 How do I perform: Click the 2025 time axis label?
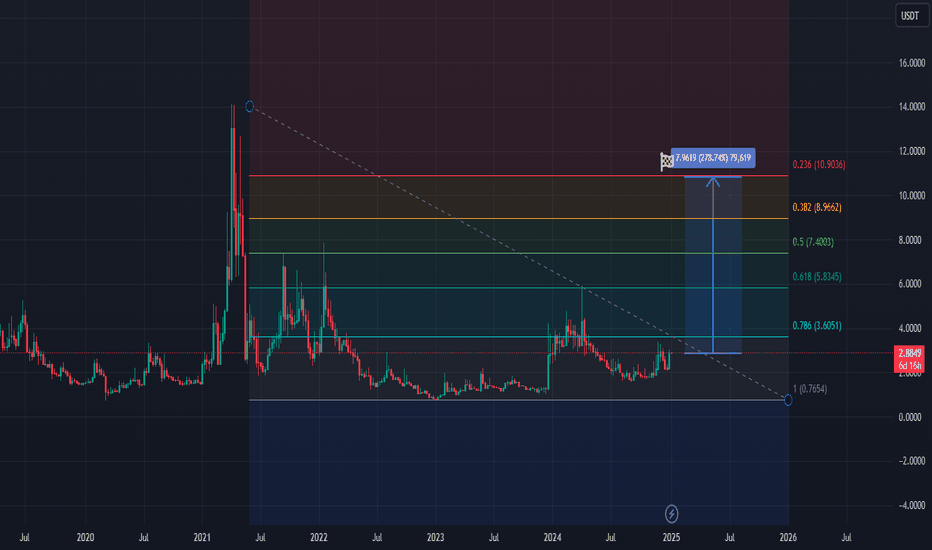tap(671, 538)
